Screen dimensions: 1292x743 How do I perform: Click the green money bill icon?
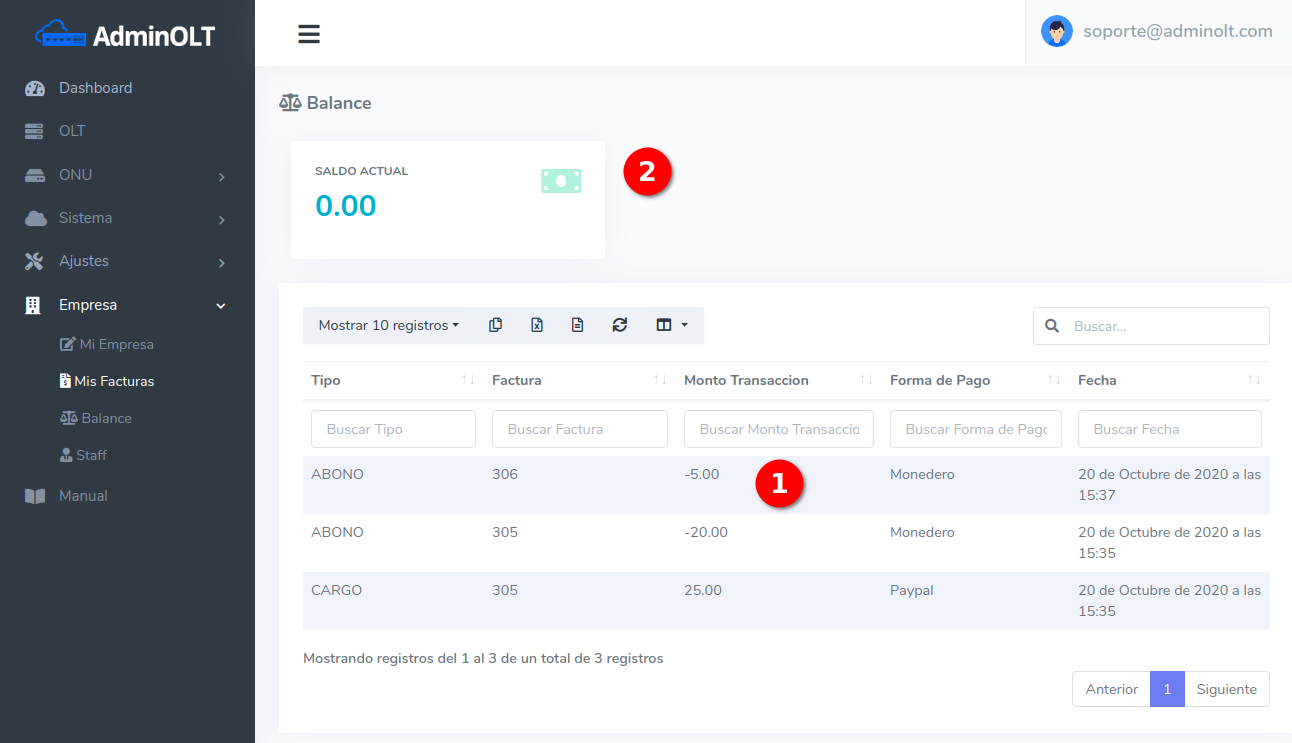point(561,181)
